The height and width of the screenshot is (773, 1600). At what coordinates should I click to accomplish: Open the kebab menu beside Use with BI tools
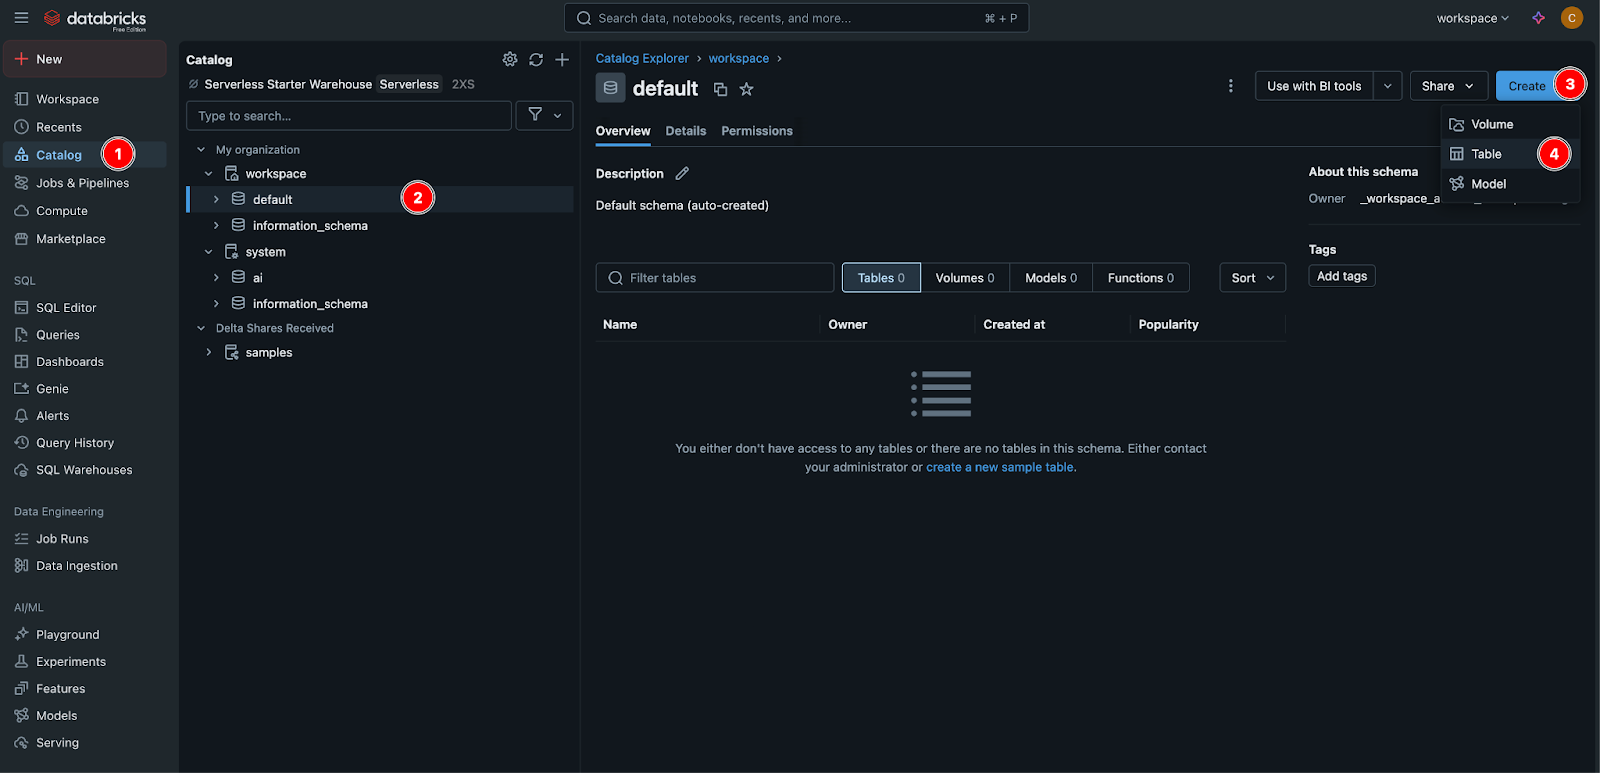tap(1230, 86)
